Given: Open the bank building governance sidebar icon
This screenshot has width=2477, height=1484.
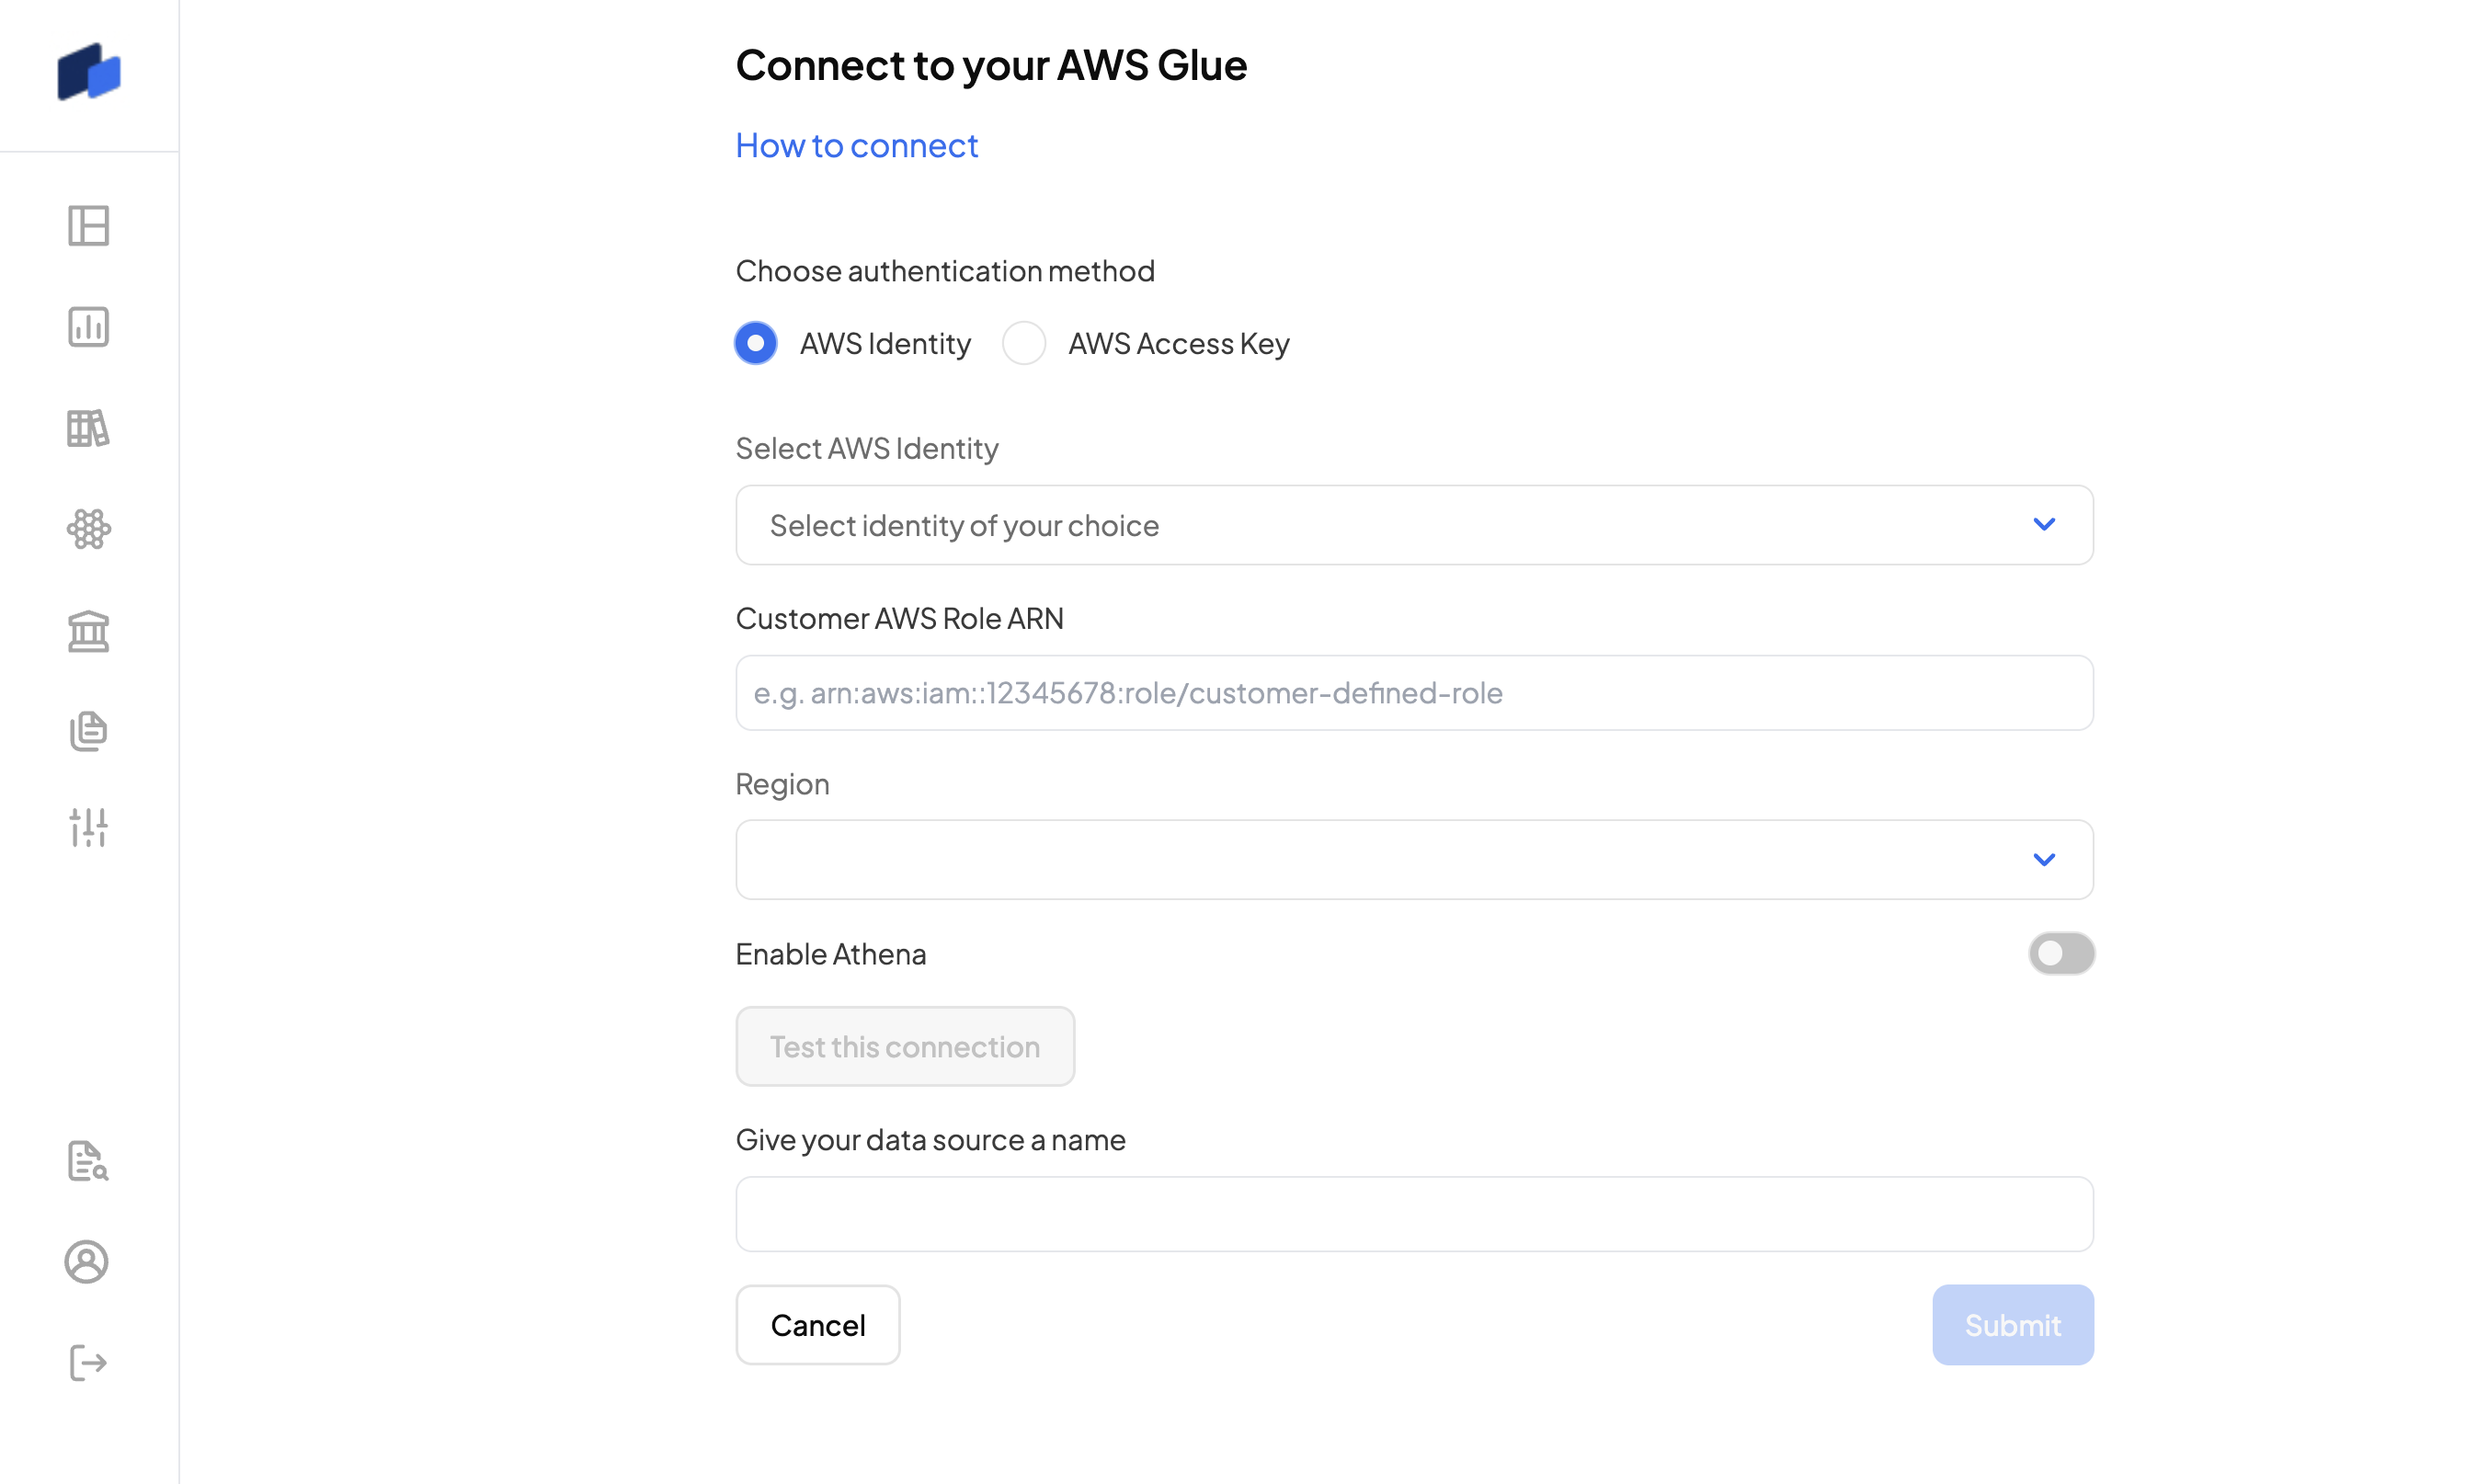Looking at the screenshot, I should [89, 631].
